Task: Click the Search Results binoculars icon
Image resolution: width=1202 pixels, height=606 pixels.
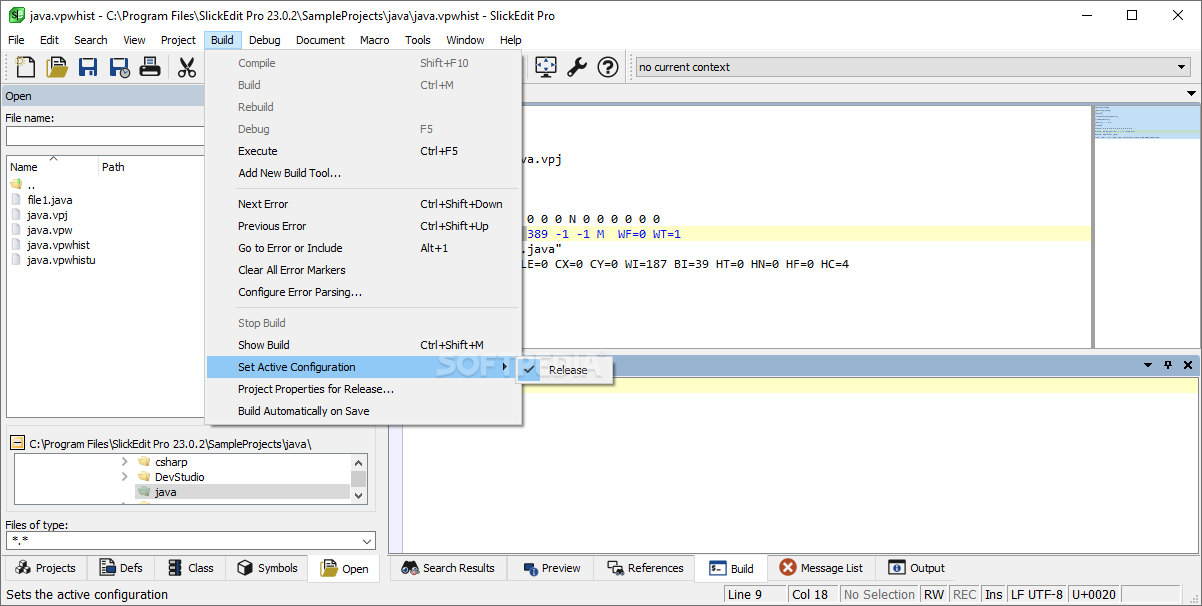Action: click(410, 568)
